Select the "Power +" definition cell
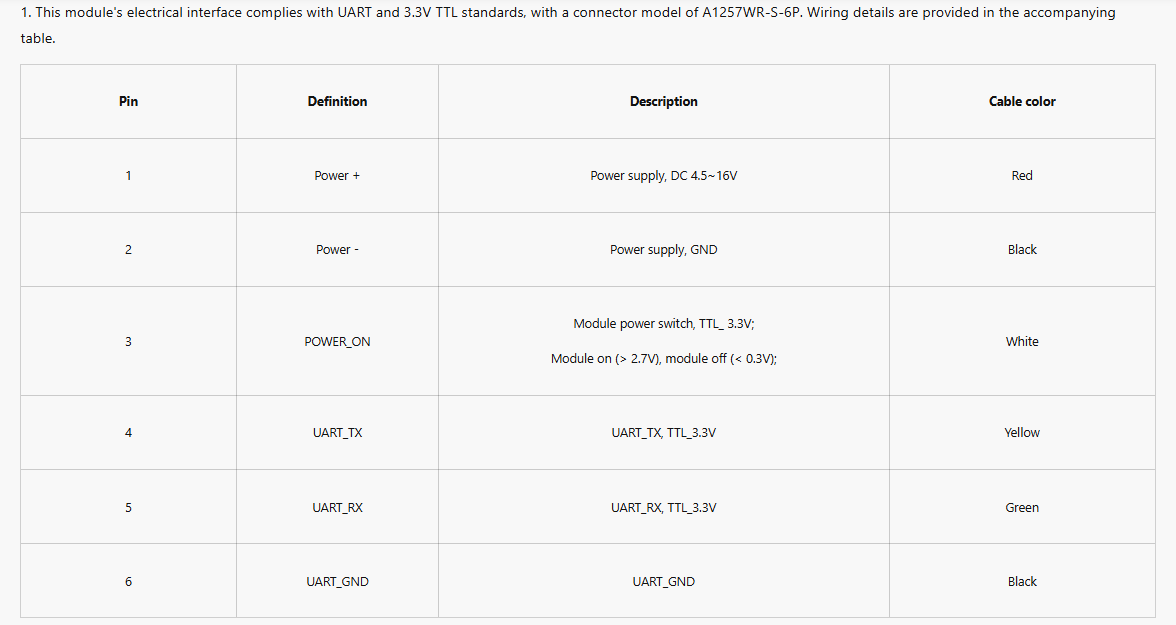Image resolution: width=1176 pixels, height=625 pixels. [337, 175]
